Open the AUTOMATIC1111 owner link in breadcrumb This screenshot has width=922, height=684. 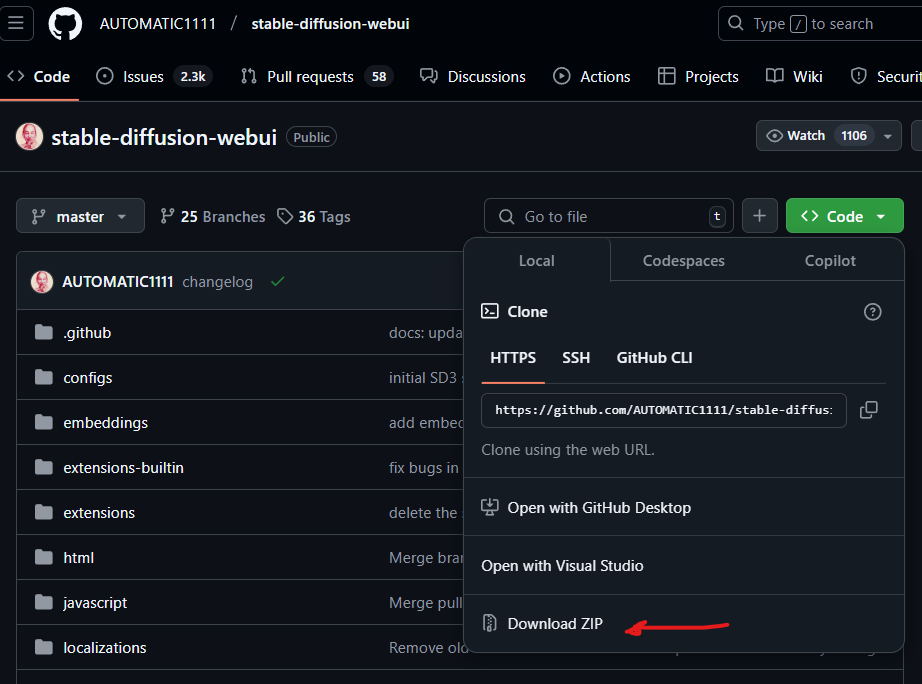158,24
